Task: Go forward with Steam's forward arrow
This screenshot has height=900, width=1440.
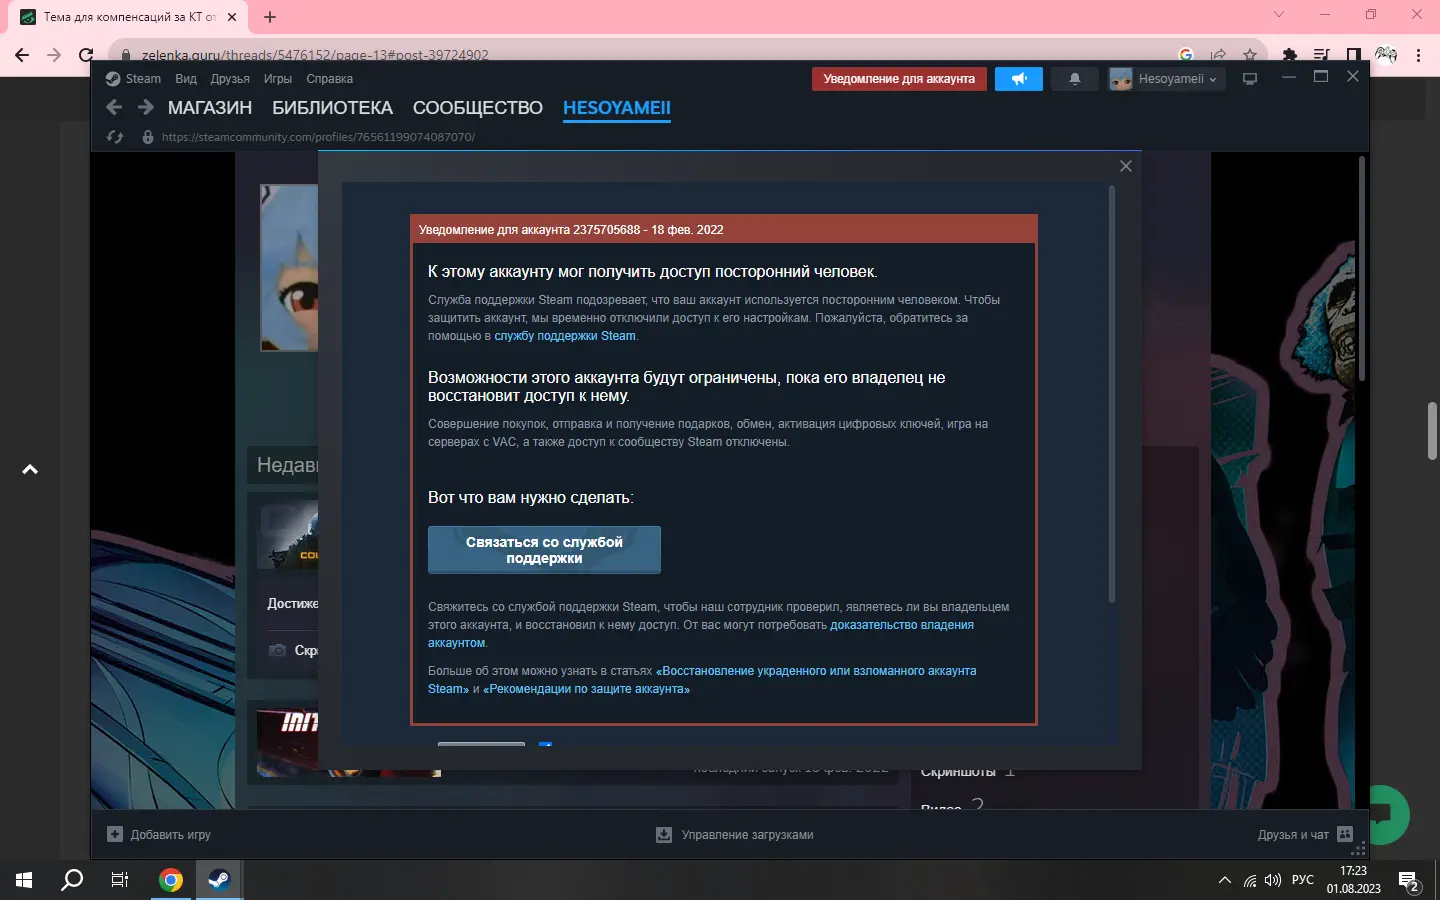Action: (x=146, y=107)
